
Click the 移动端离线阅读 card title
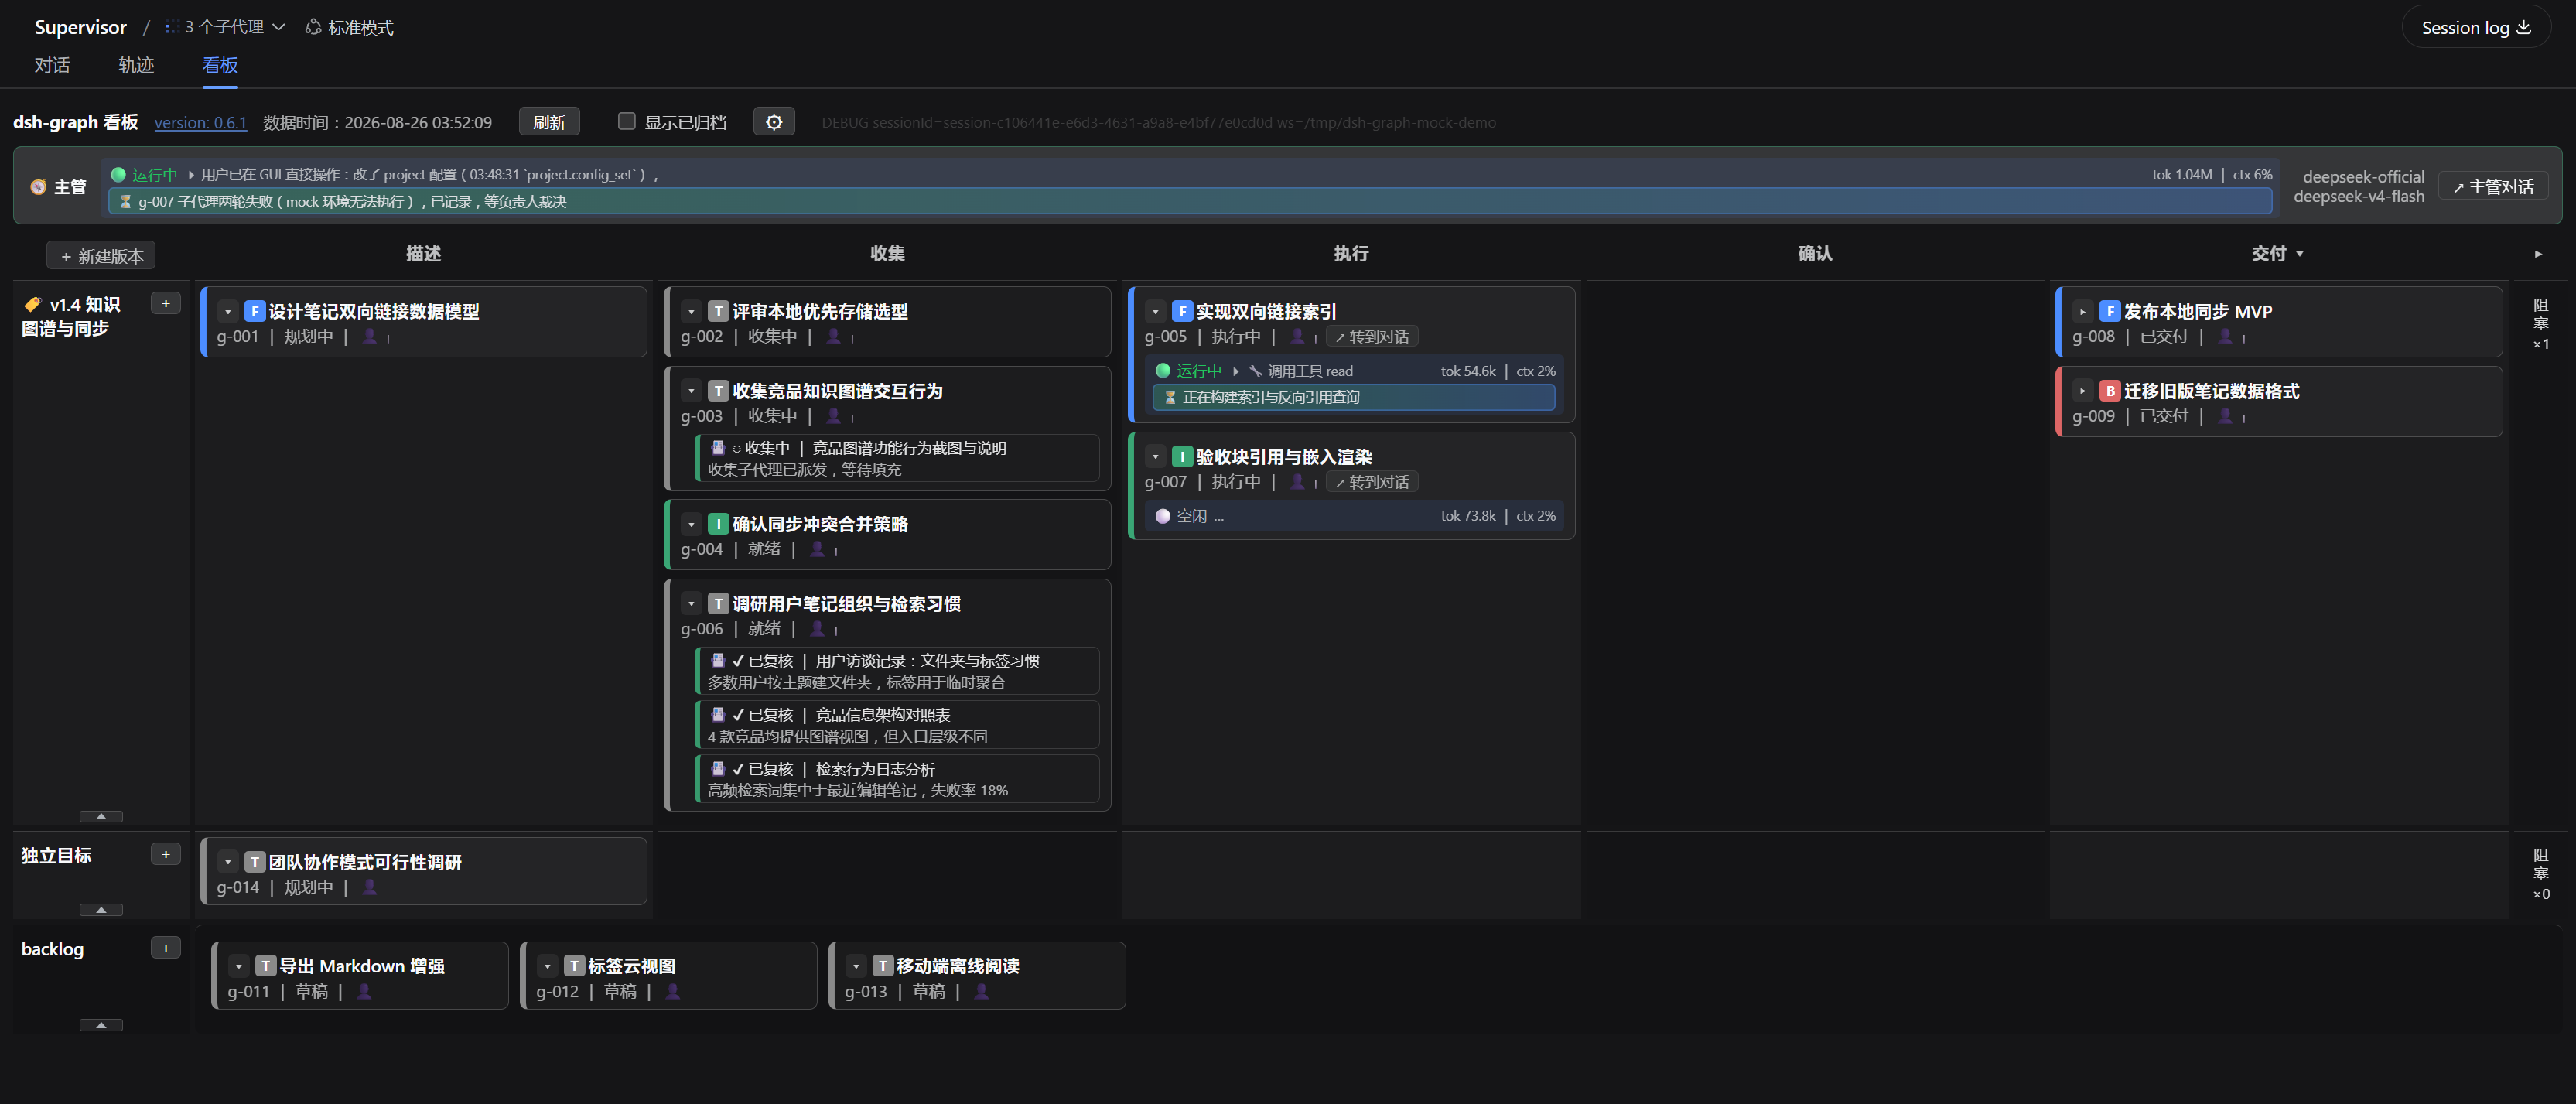958,966
